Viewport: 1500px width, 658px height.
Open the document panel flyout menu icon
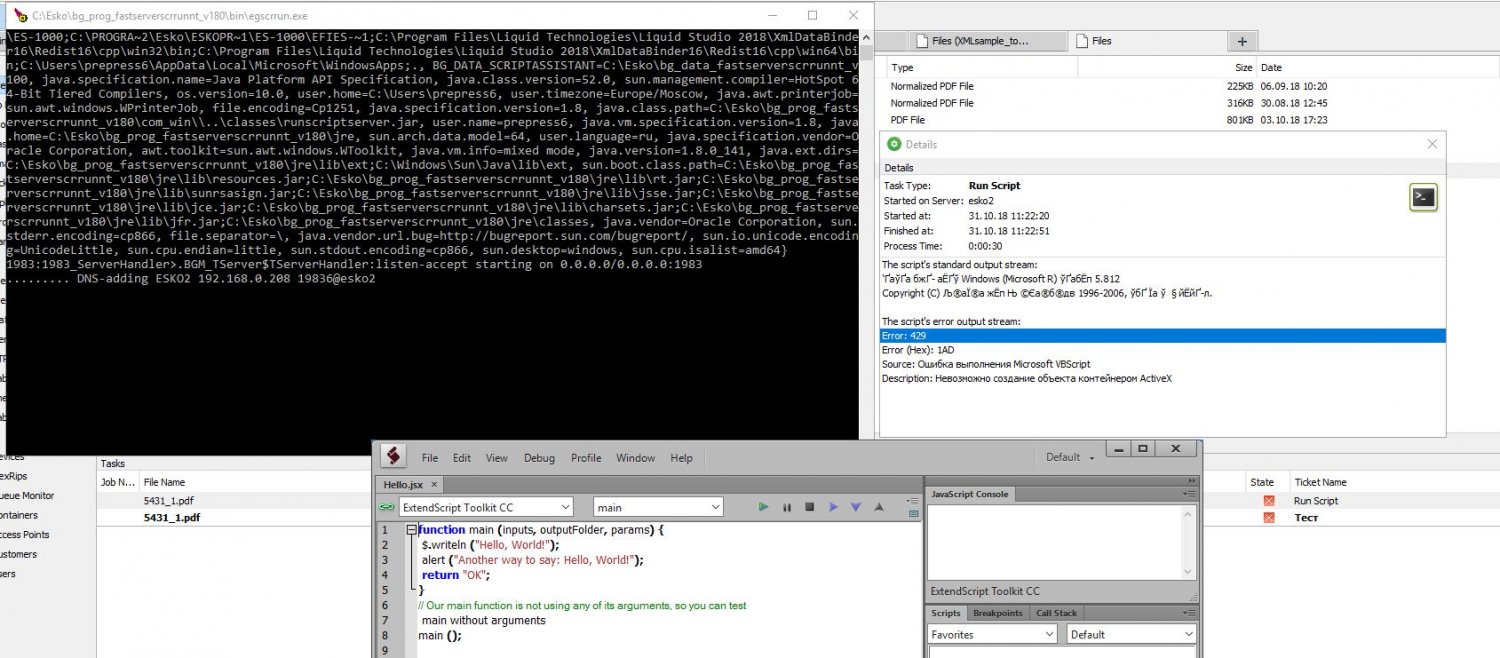911,500
